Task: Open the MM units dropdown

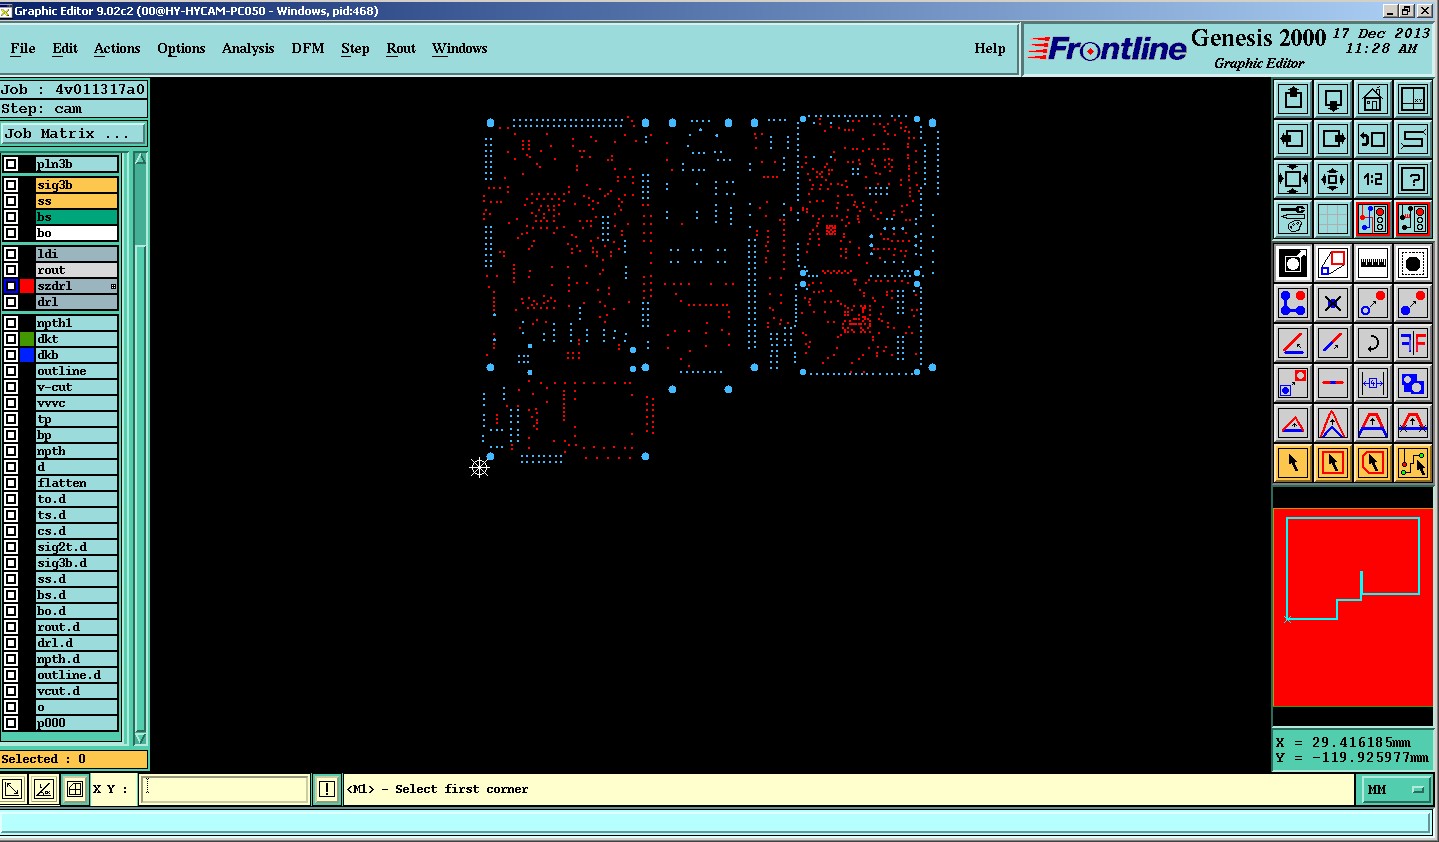Action: pyautogui.click(x=1395, y=790)
